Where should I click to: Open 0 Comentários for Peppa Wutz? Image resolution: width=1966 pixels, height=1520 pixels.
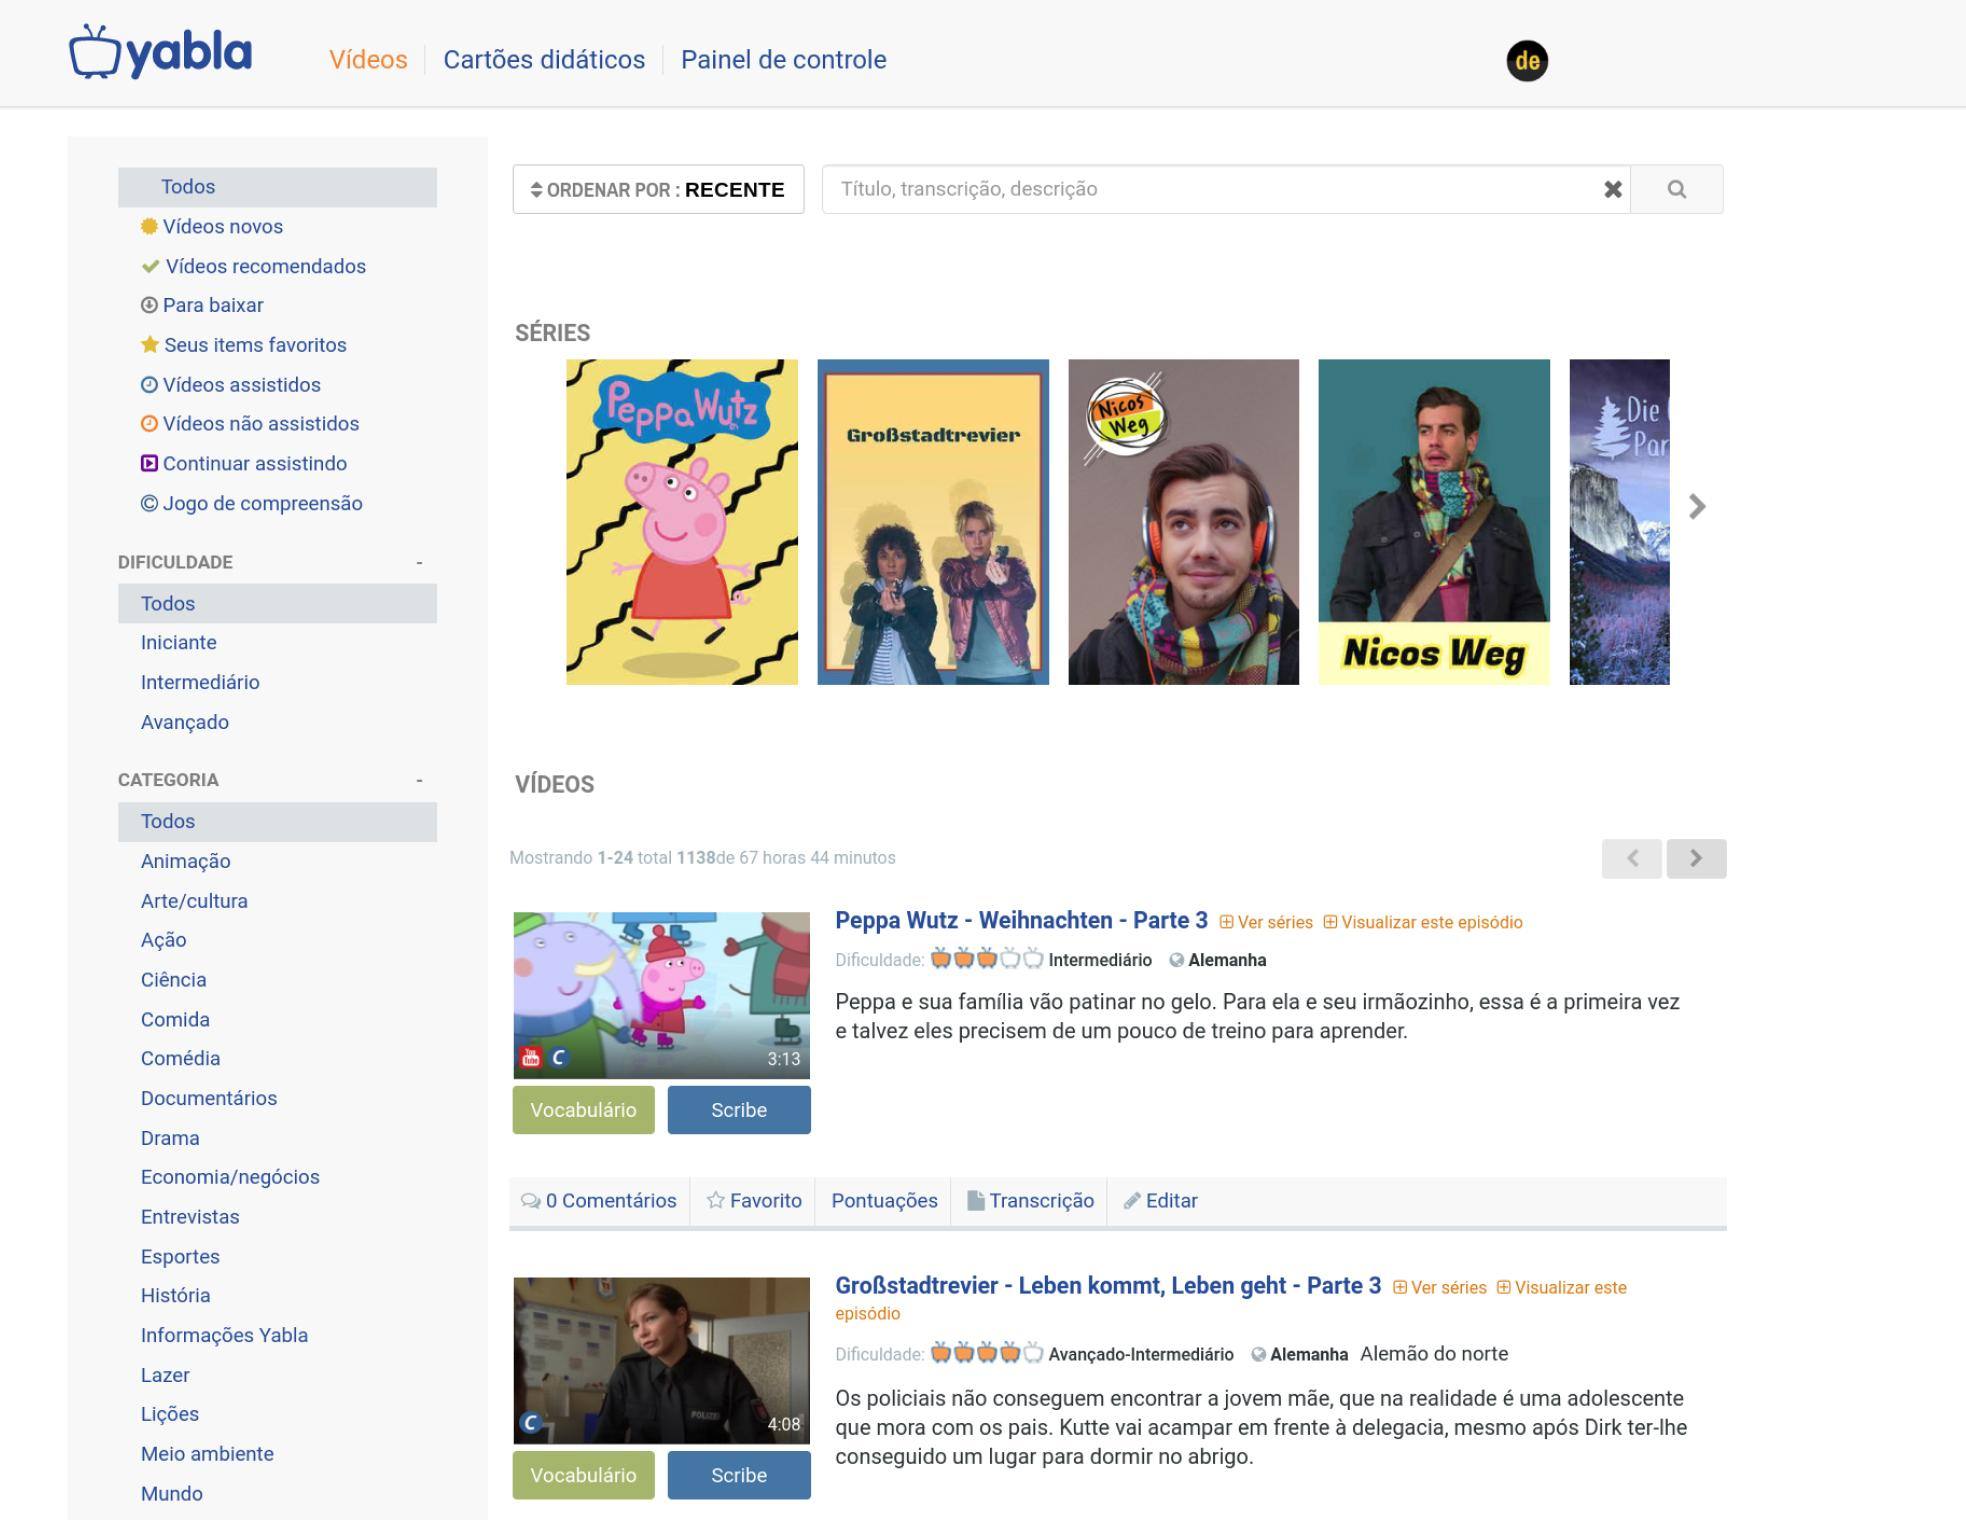pyautogui.click(x=599, y=1200)
